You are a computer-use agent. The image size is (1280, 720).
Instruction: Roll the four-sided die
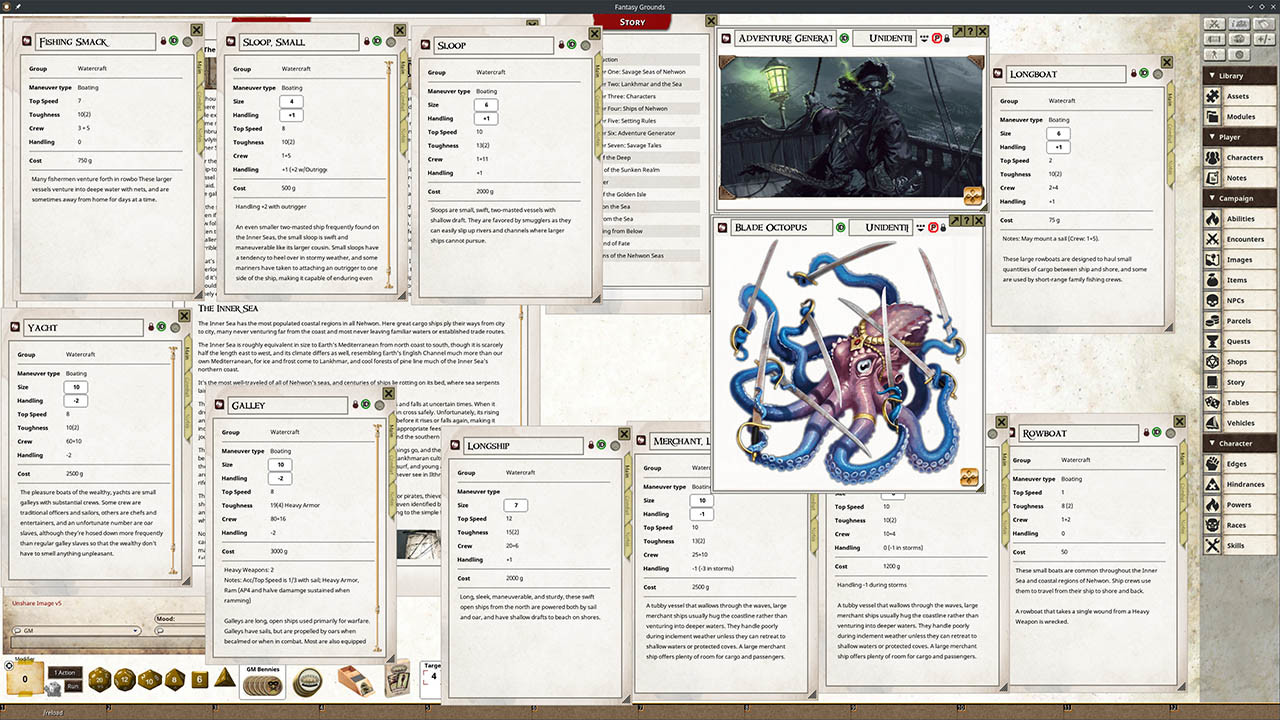(223, 681)
